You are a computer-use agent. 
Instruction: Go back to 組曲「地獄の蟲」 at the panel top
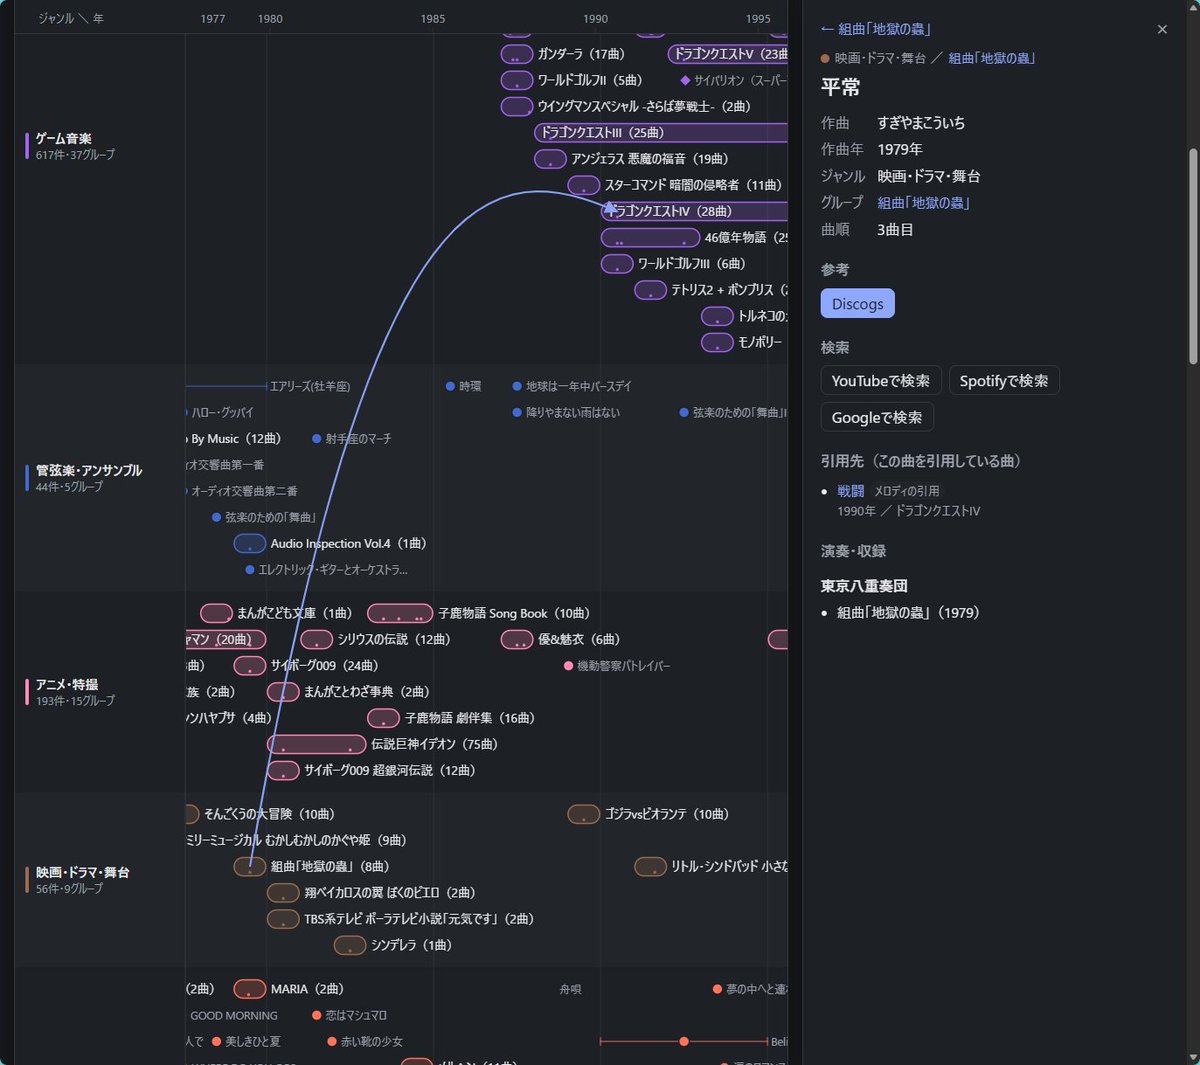click(876, 30)
